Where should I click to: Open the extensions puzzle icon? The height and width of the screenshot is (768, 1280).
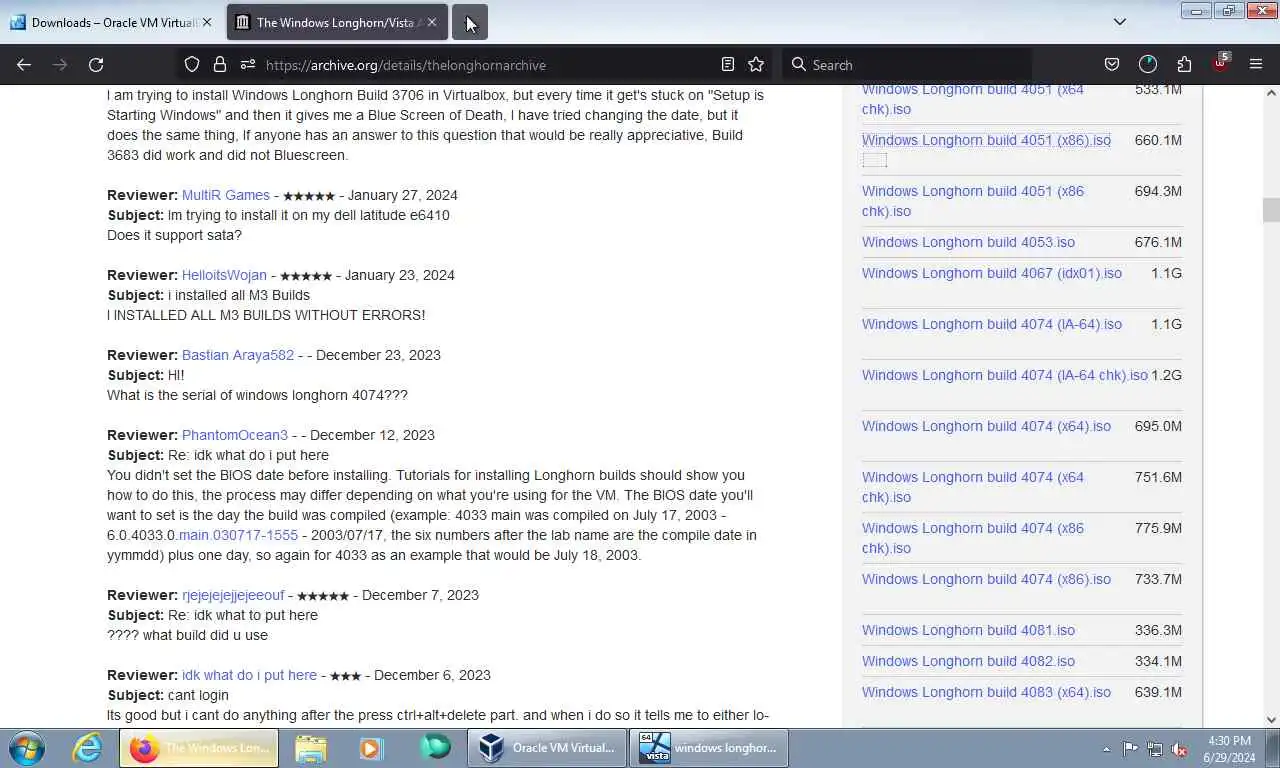click(1184, 65)
